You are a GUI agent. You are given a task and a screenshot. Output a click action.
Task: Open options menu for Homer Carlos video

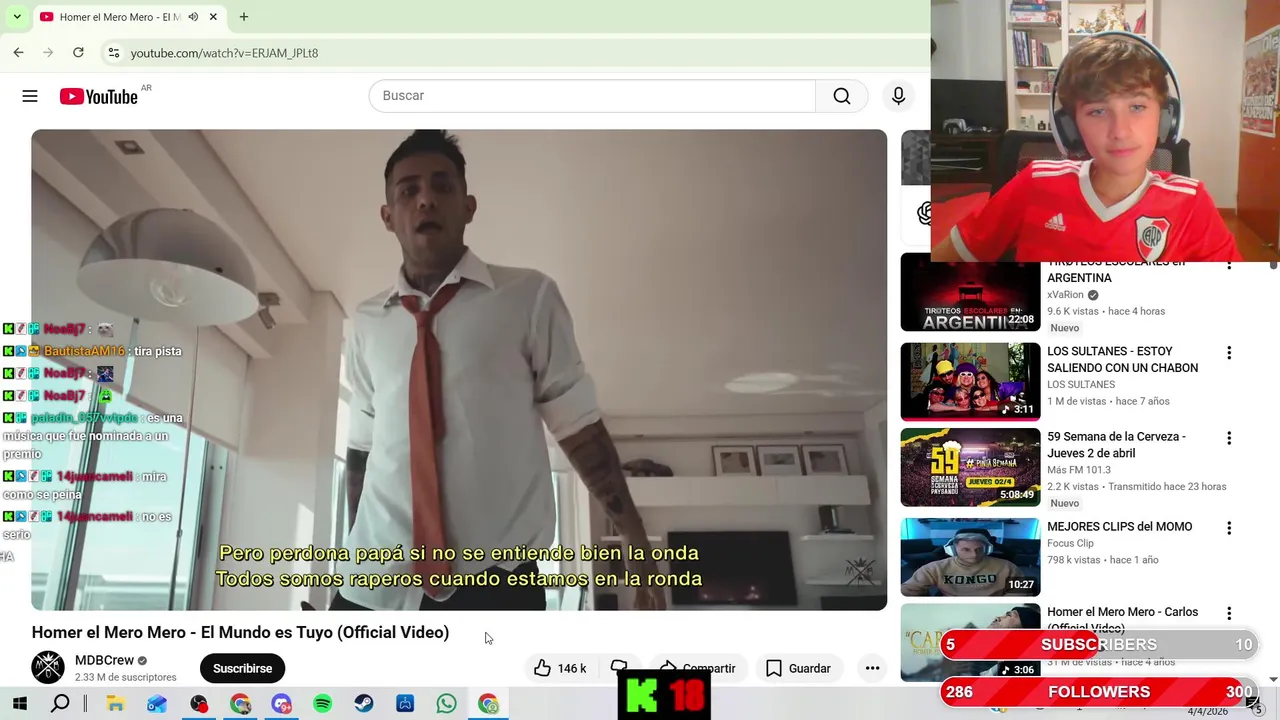tap(1229, 613)
